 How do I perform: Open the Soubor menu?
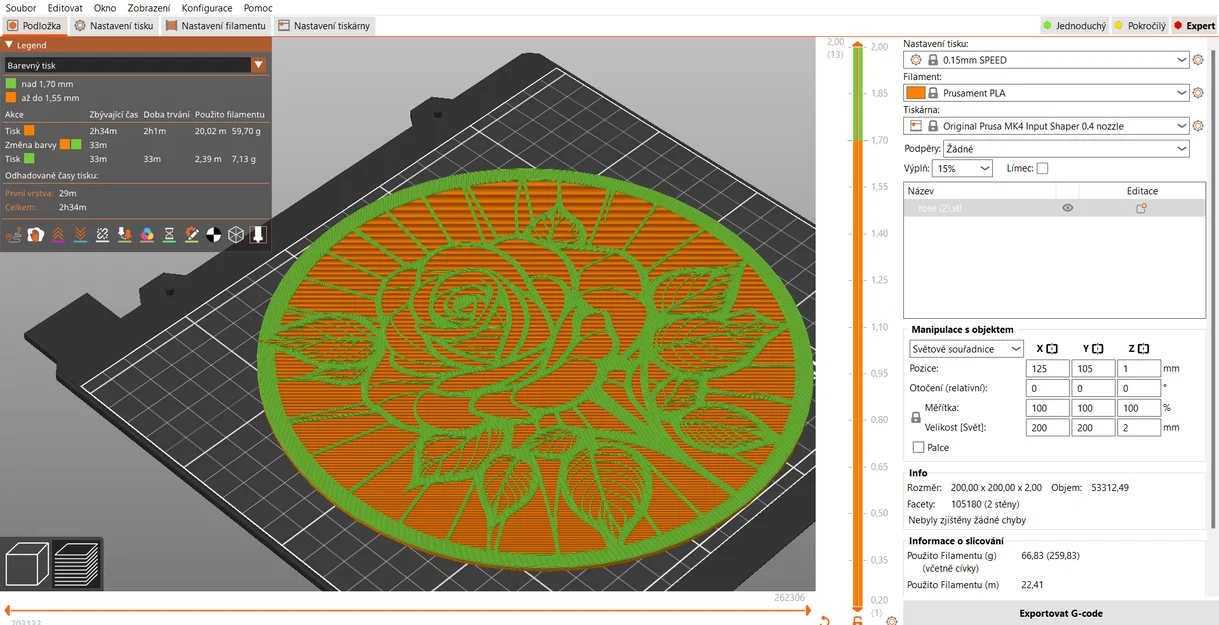click(20, 7)
